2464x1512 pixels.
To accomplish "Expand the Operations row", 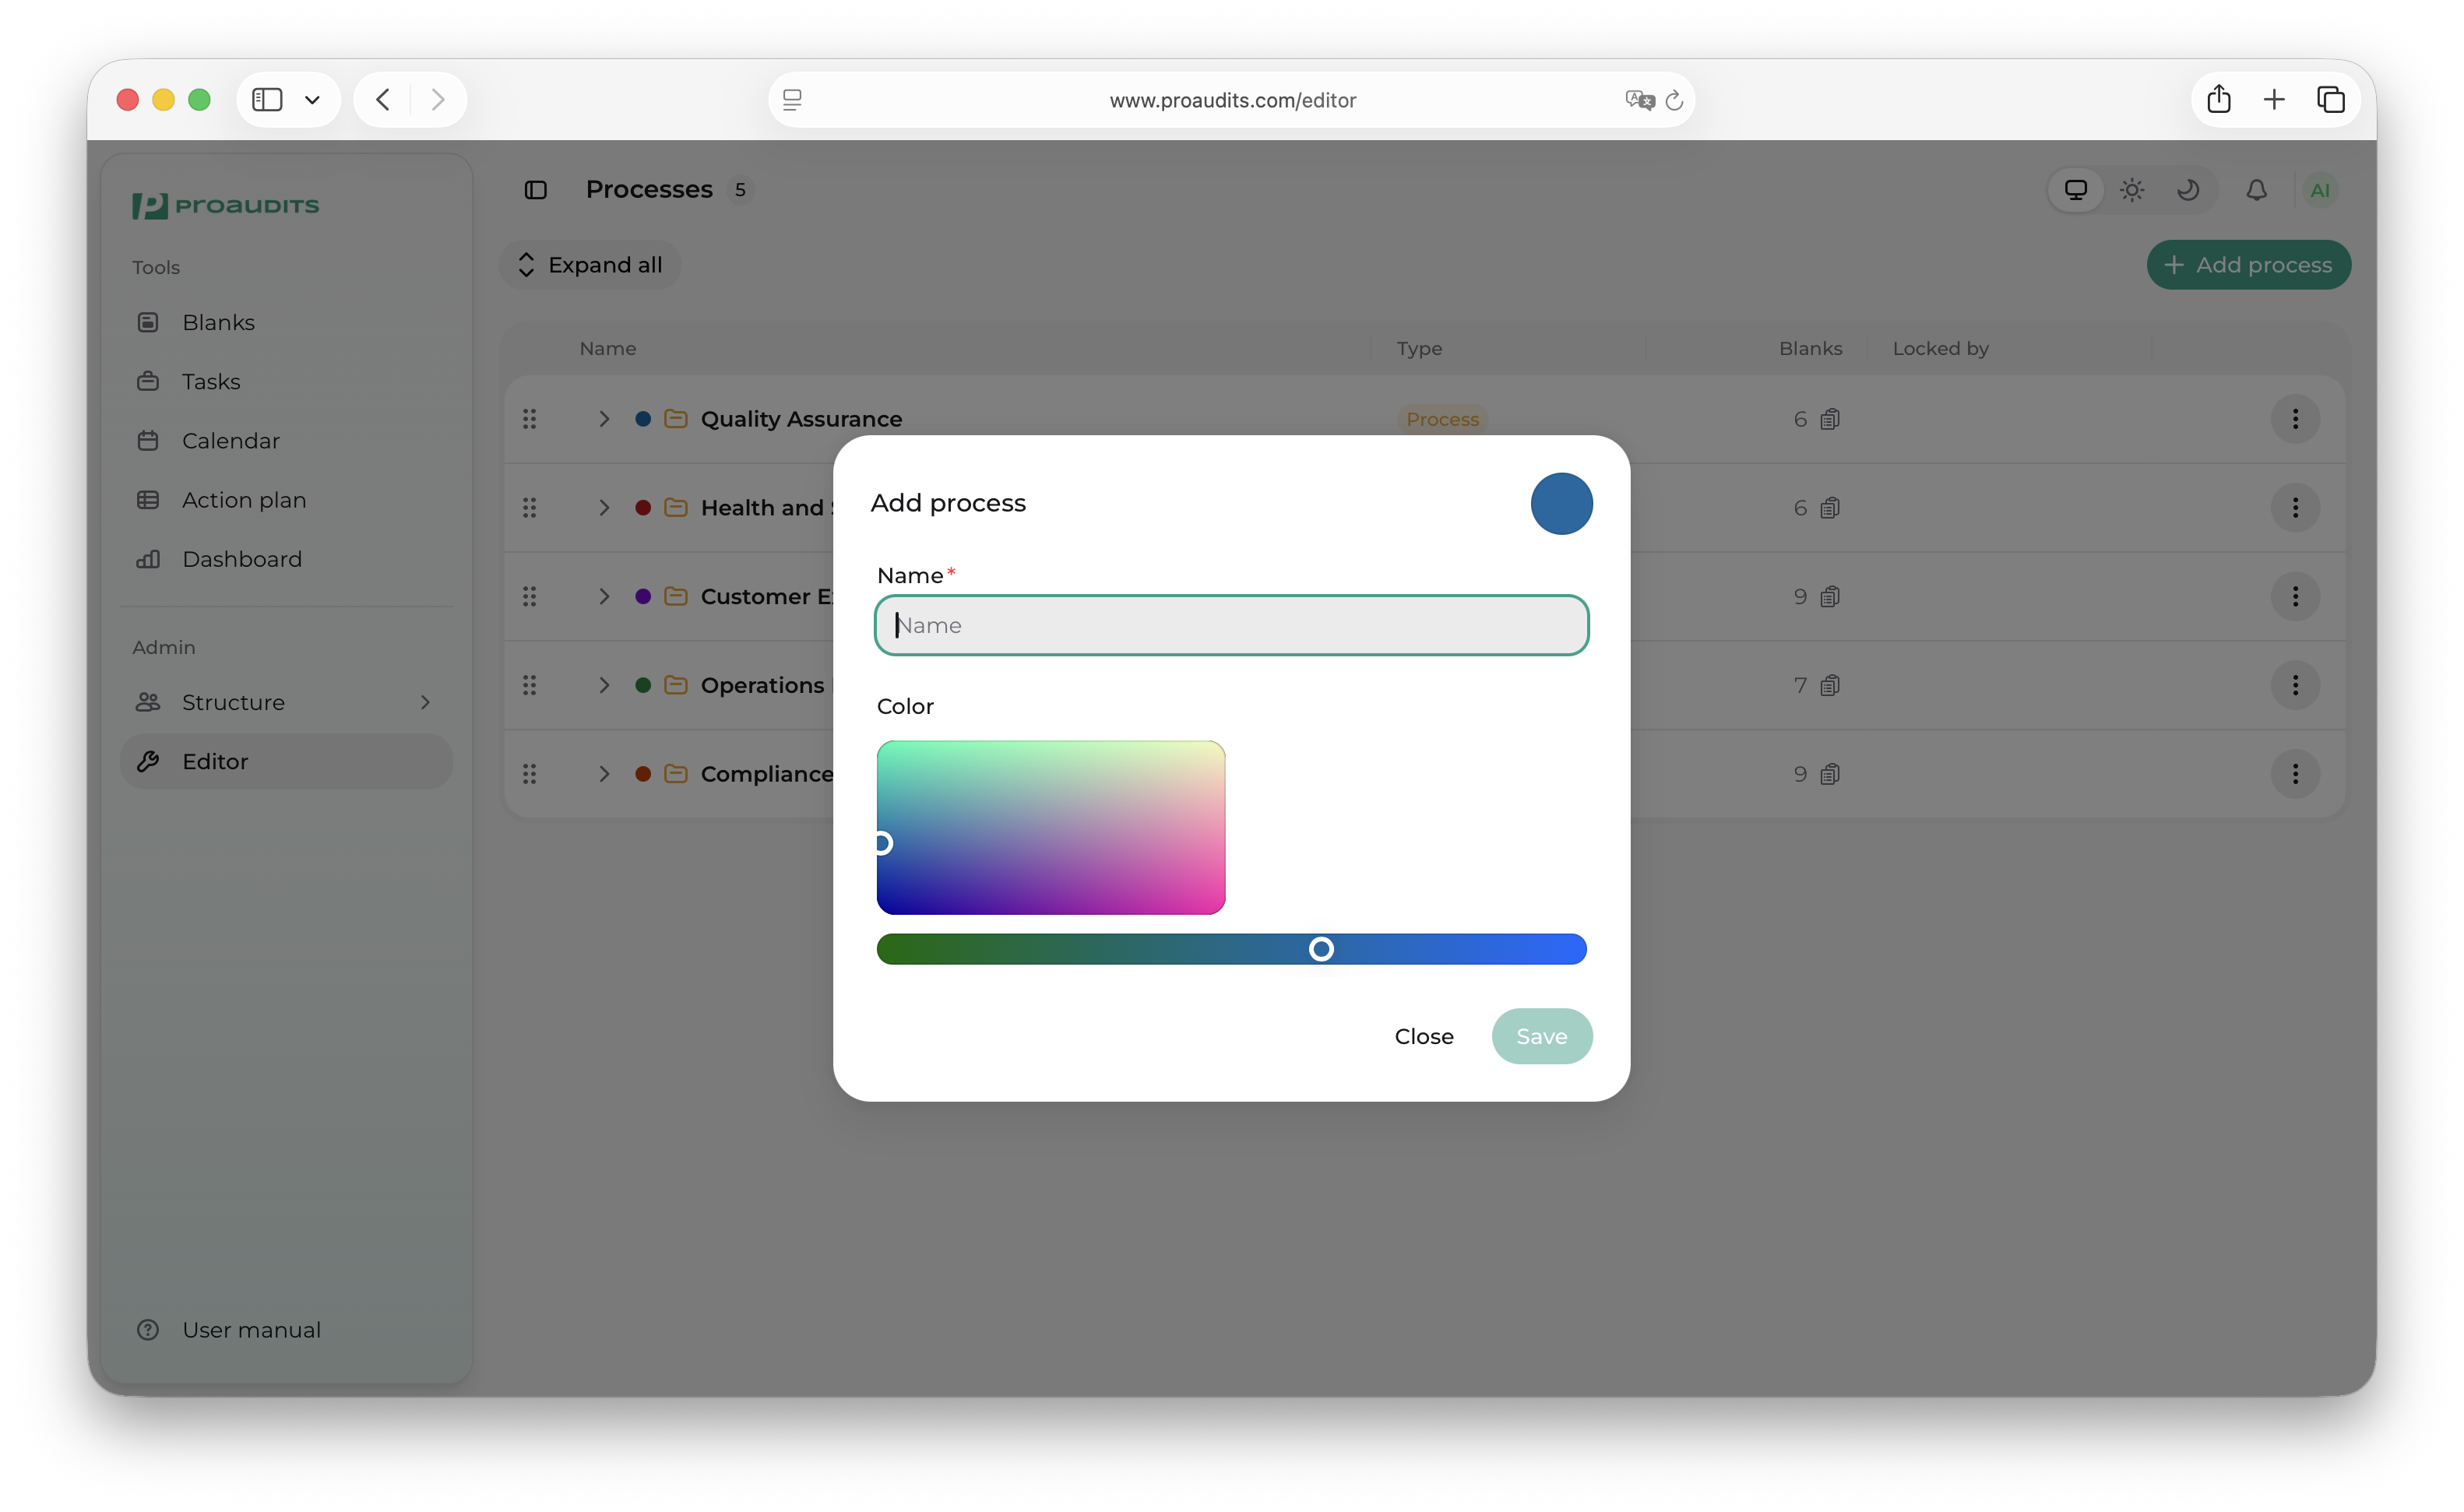I will (x=604, y=685).
